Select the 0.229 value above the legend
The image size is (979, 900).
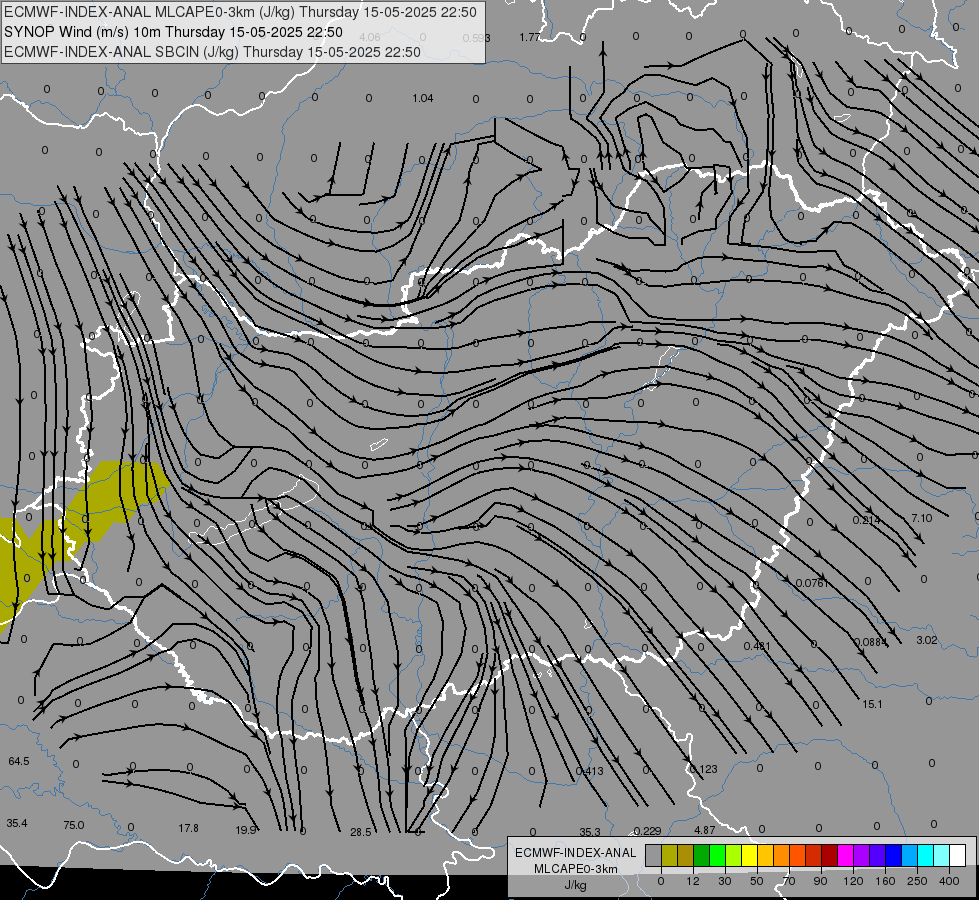(x=647, y=831)
